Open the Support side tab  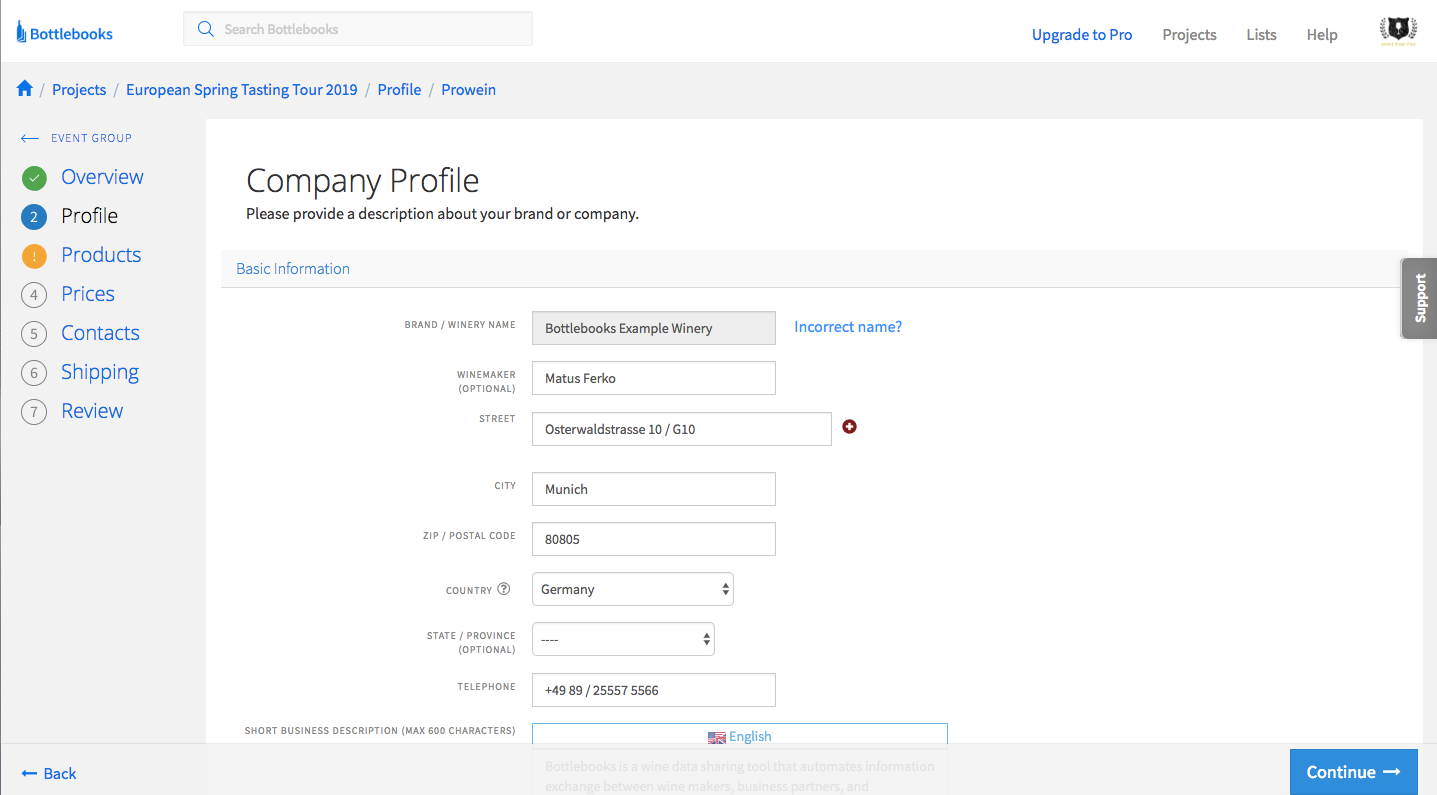point(1420,298)
